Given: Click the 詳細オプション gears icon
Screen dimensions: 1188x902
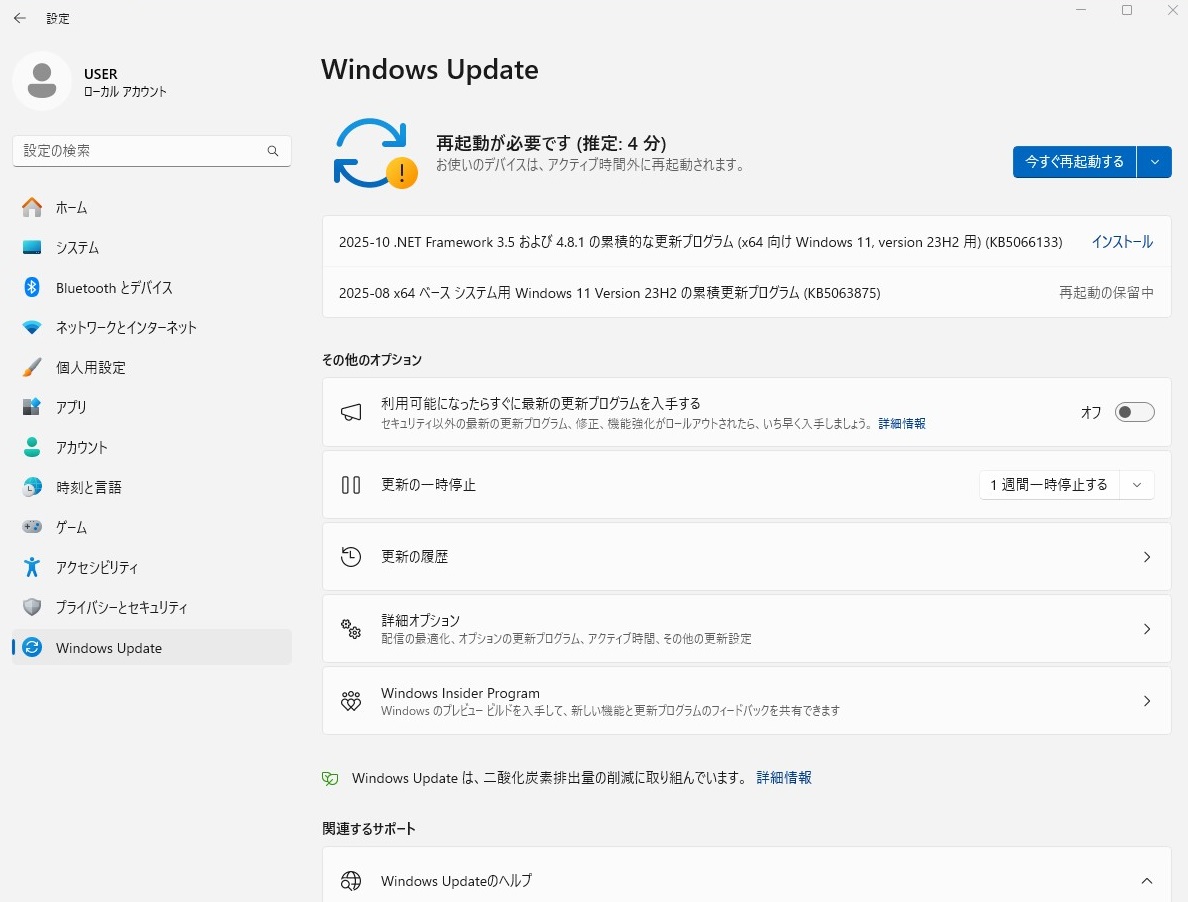Looking at the screenshot, I should point(351,629).
